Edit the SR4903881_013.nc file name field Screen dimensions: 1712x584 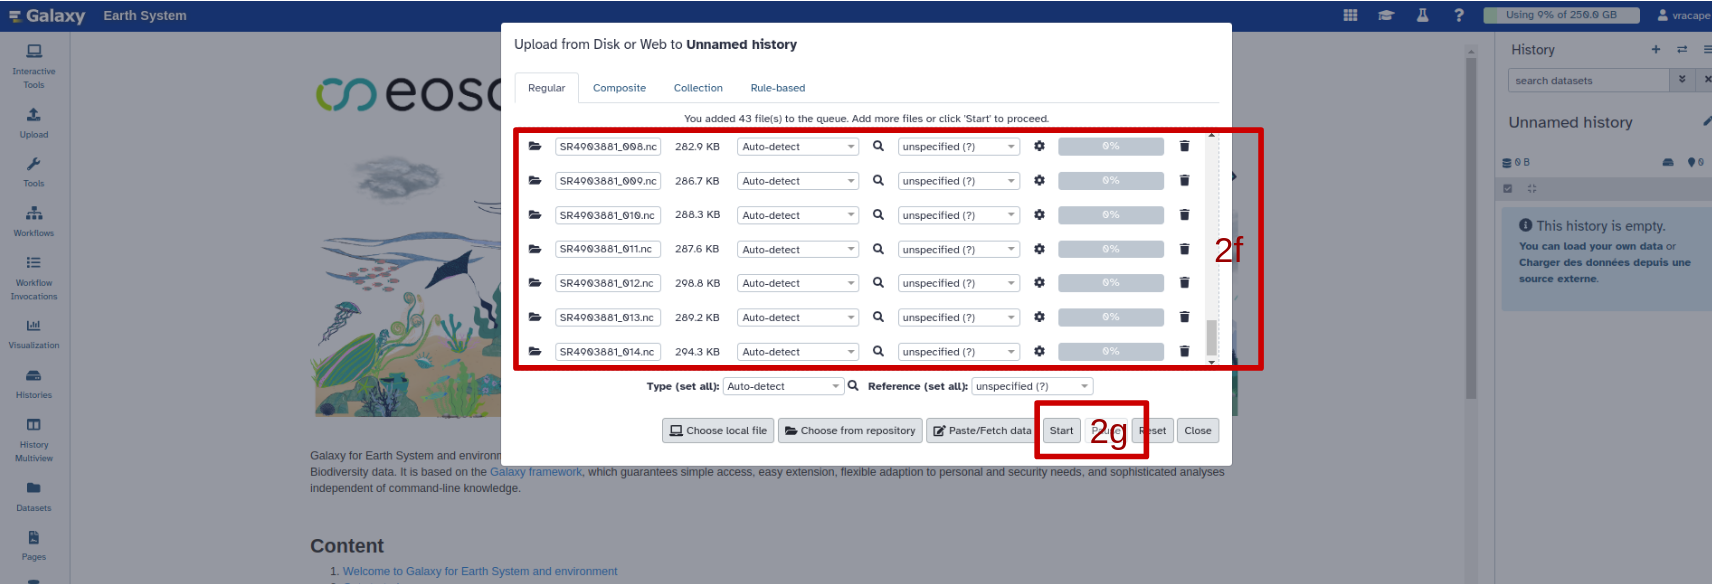click(x=608, y=318)
